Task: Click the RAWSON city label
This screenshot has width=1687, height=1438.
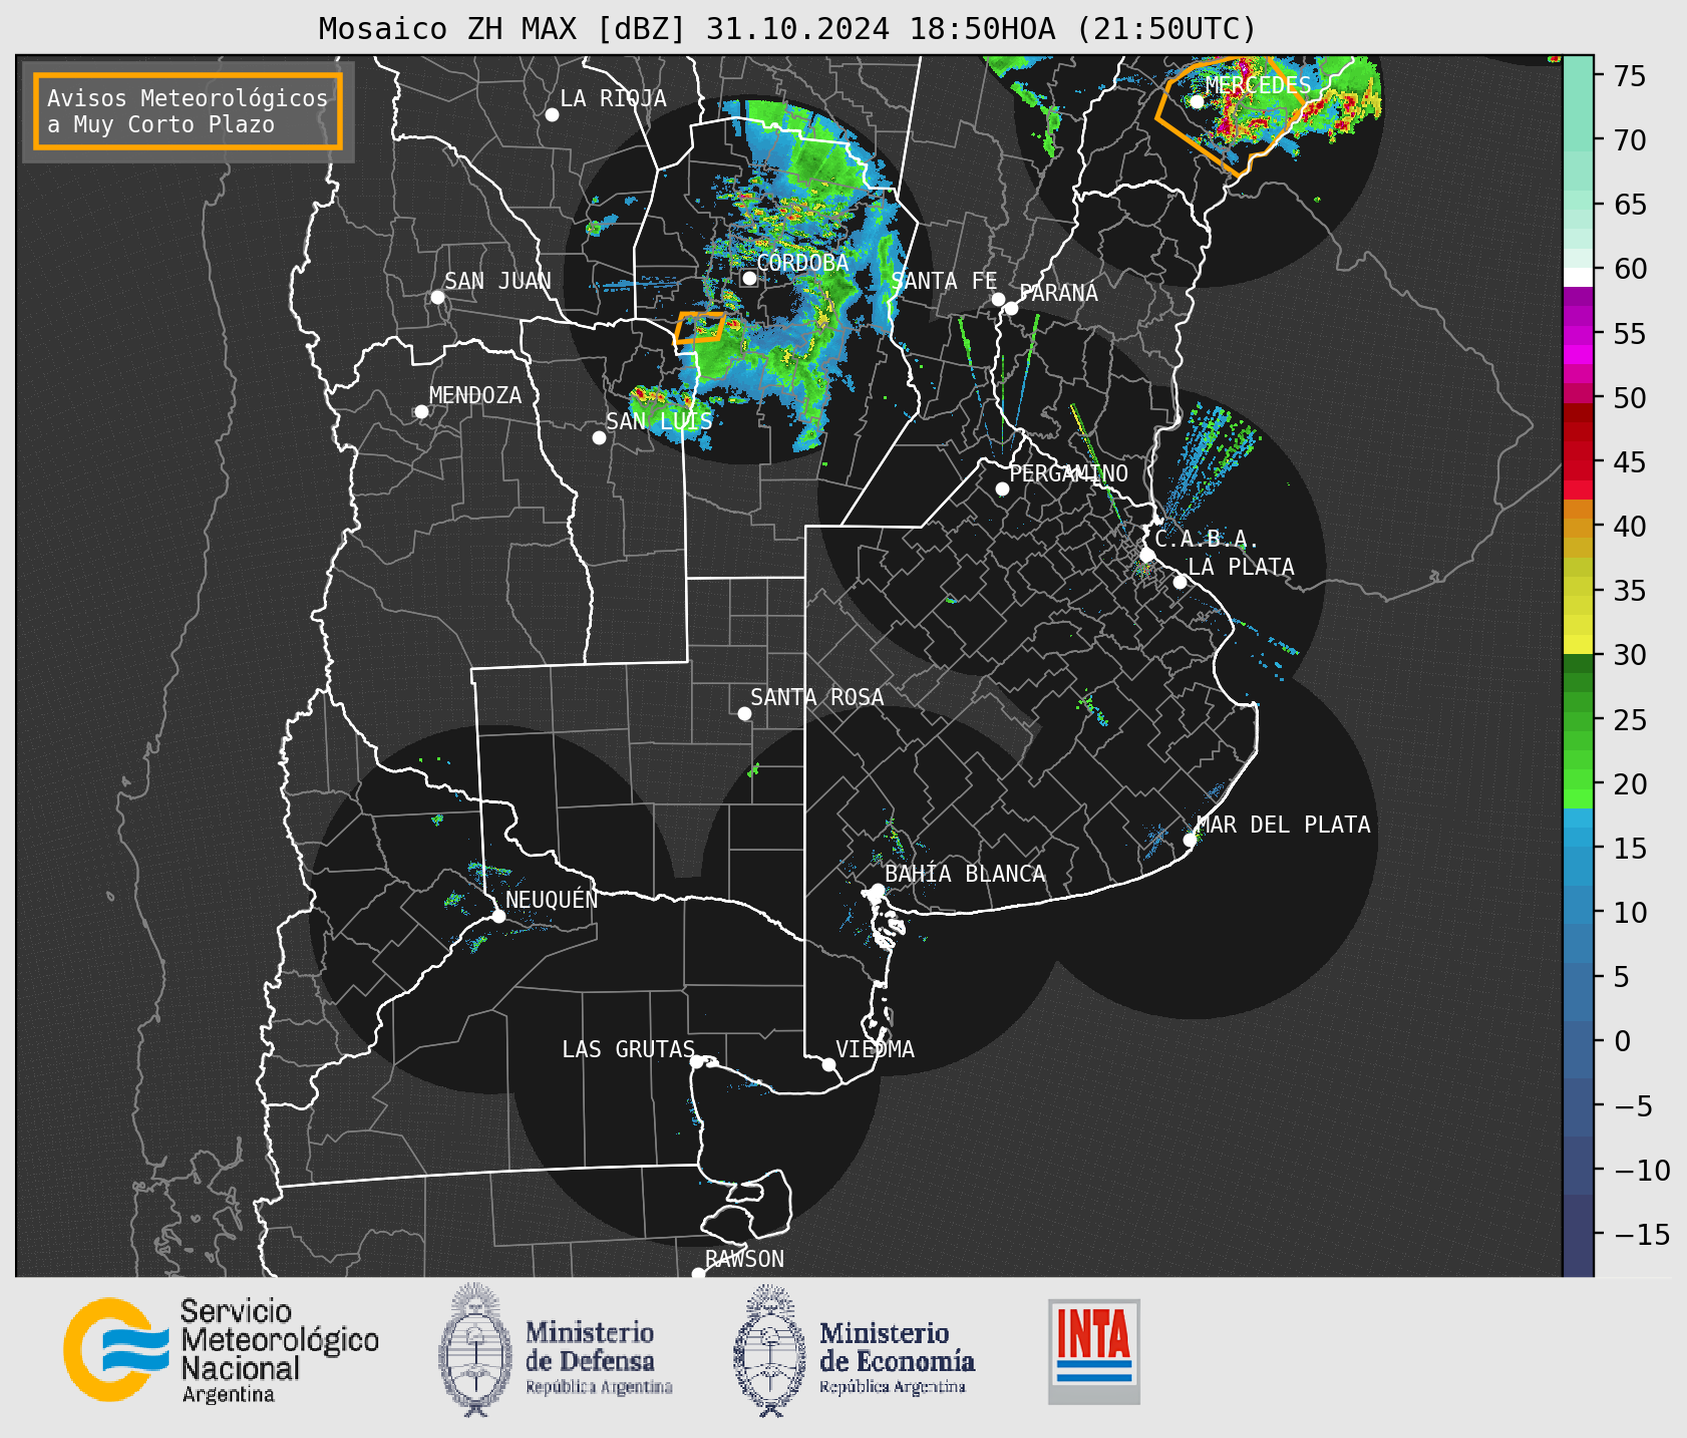Action: click(744, 1259)
